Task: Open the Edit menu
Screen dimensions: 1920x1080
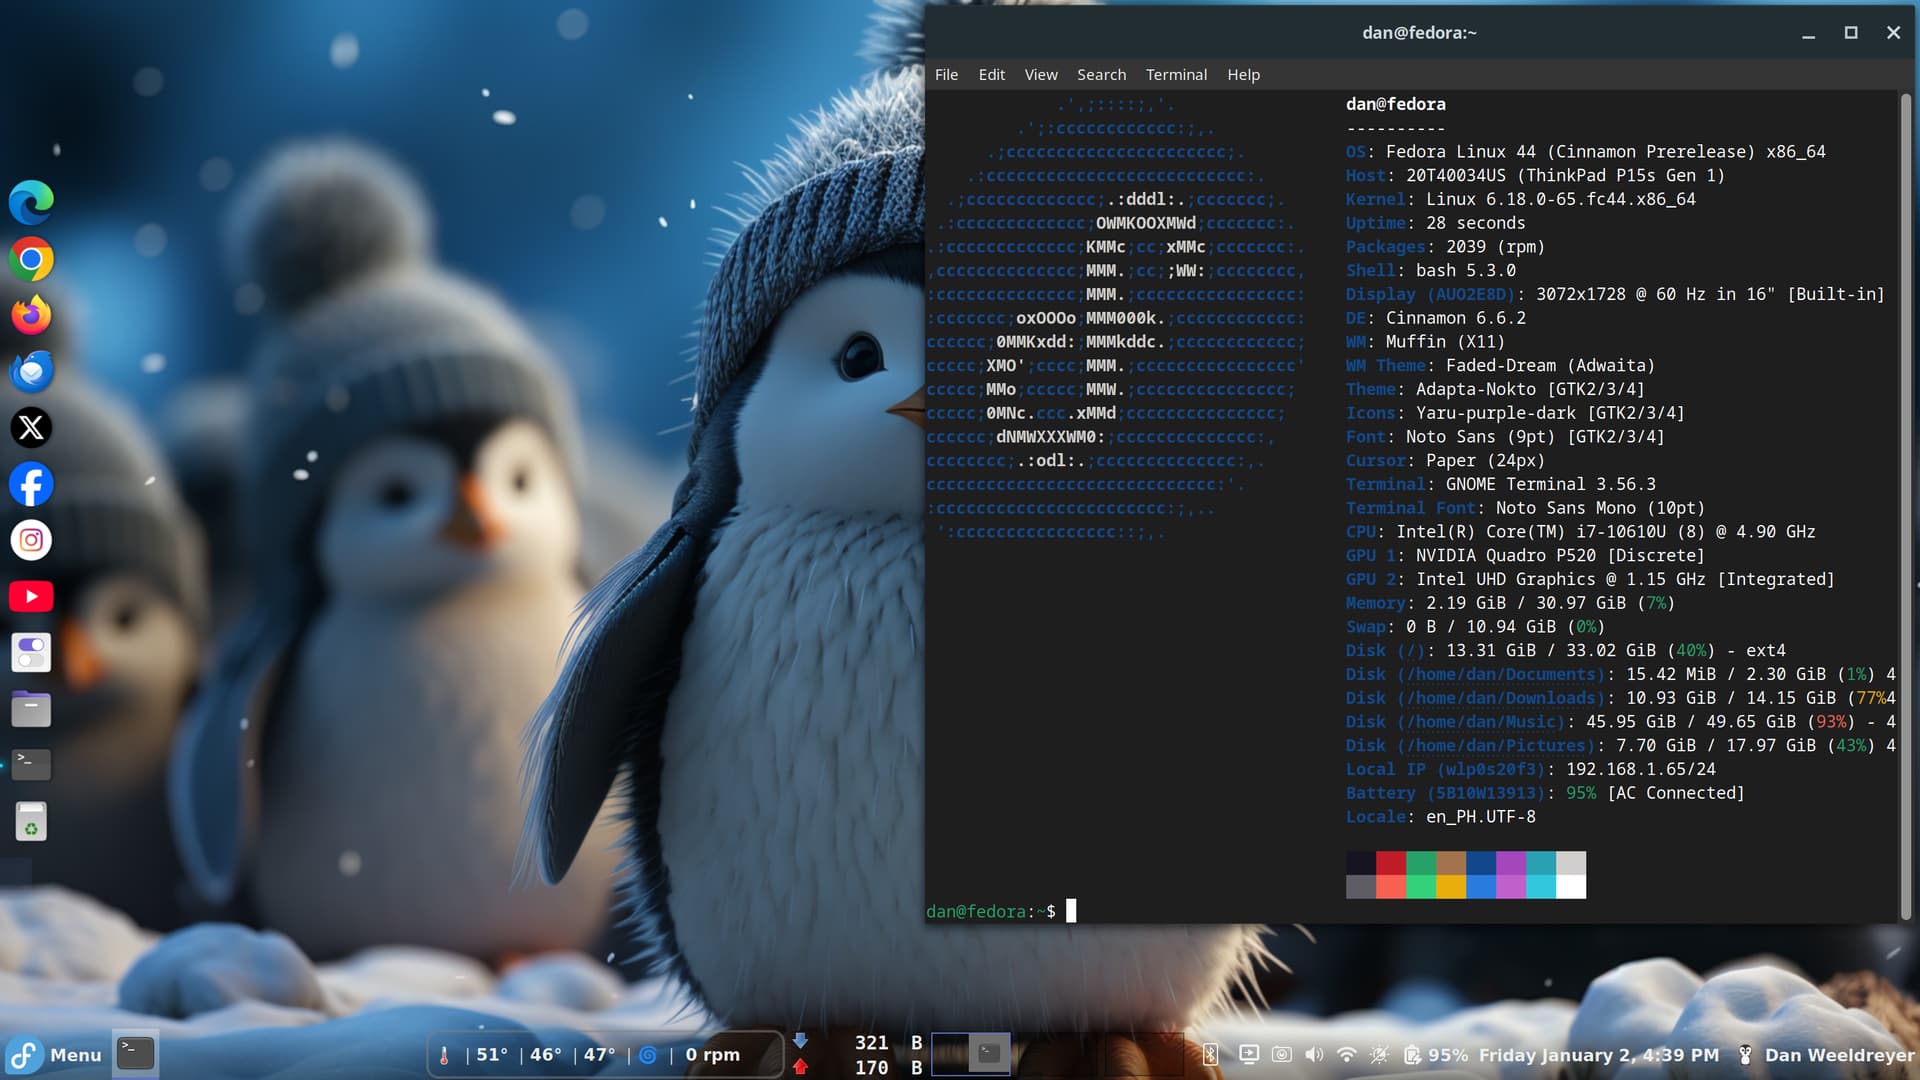Action: [991, 75]
